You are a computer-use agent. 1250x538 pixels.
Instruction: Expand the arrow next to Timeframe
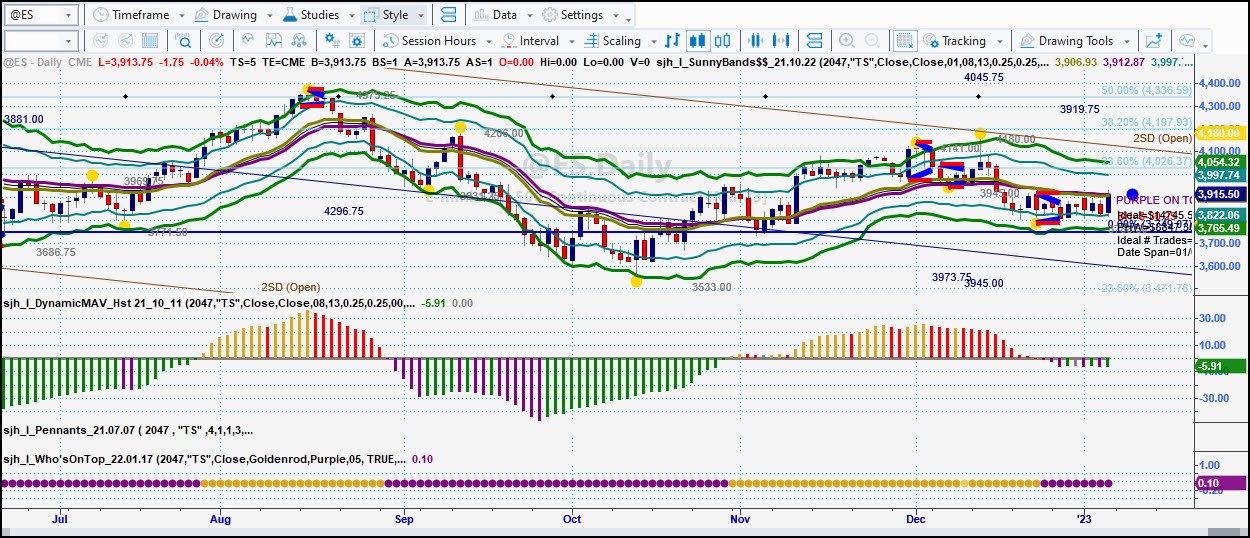180,15
